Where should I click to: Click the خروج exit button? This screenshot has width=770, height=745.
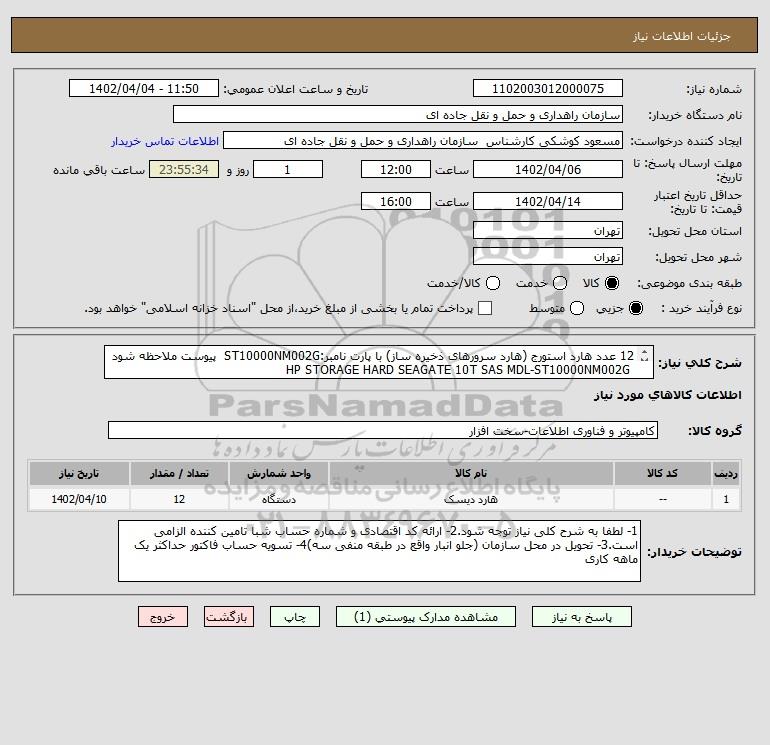click(x=163, y=617)
